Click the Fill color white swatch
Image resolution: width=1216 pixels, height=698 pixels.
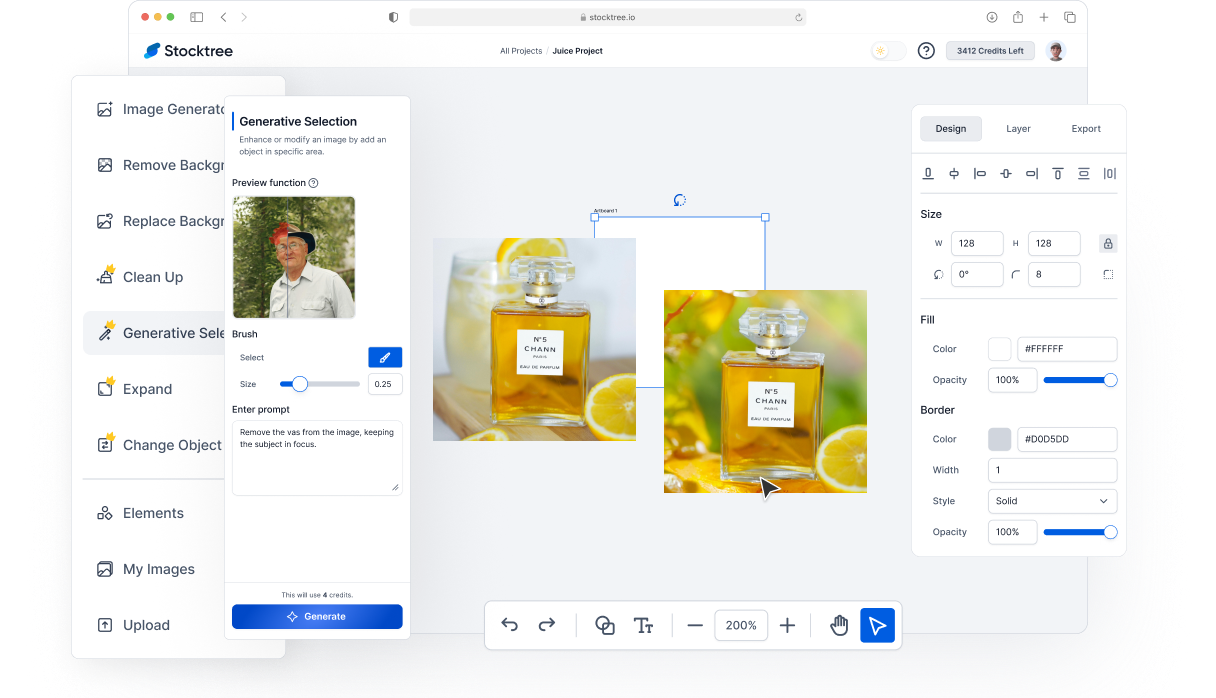click(1000, 349)
